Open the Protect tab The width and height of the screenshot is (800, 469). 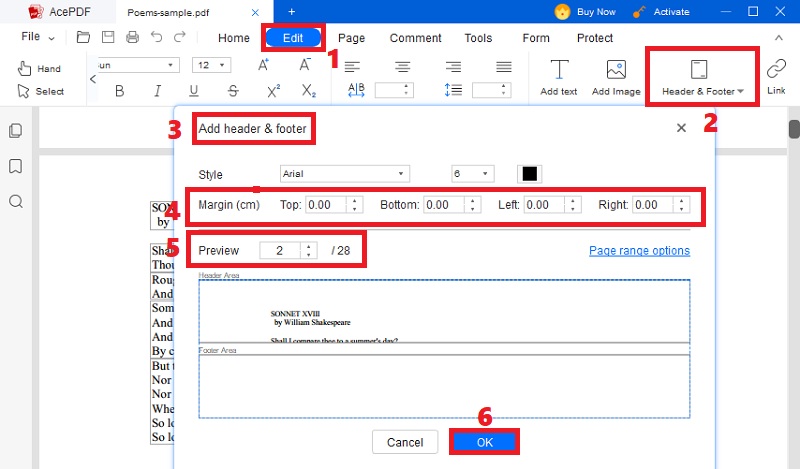(x=594, y=38)
